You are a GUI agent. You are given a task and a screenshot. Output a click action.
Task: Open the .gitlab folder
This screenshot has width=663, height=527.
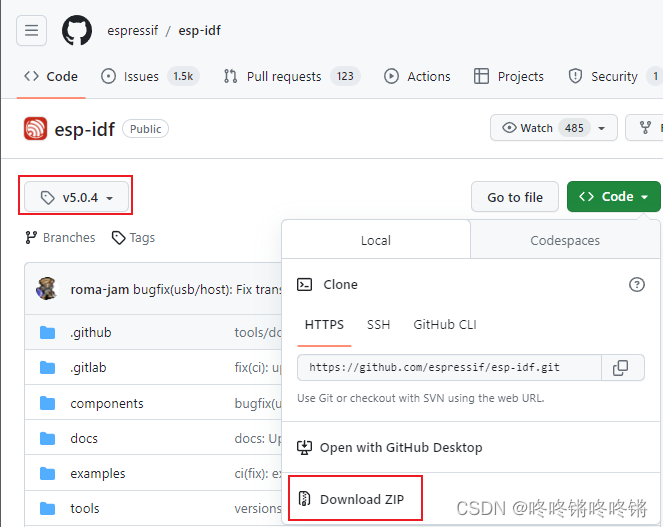[88, 368]
